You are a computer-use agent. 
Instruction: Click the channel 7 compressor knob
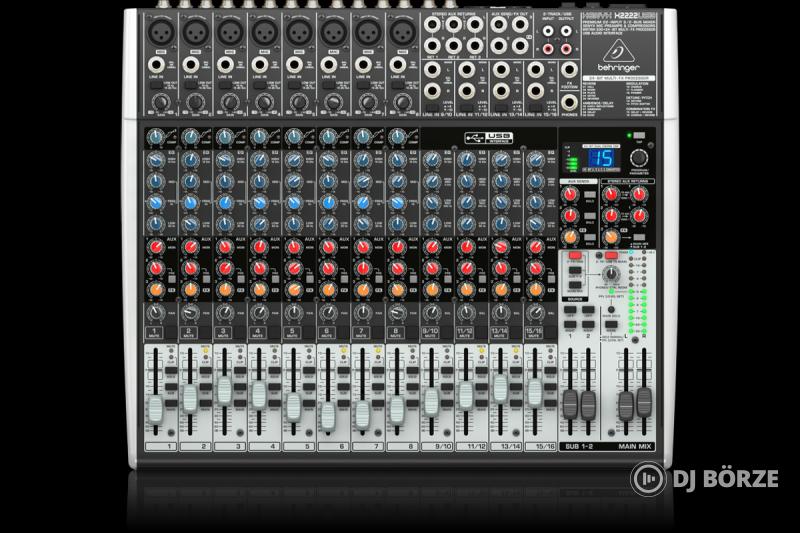[362, 136]
